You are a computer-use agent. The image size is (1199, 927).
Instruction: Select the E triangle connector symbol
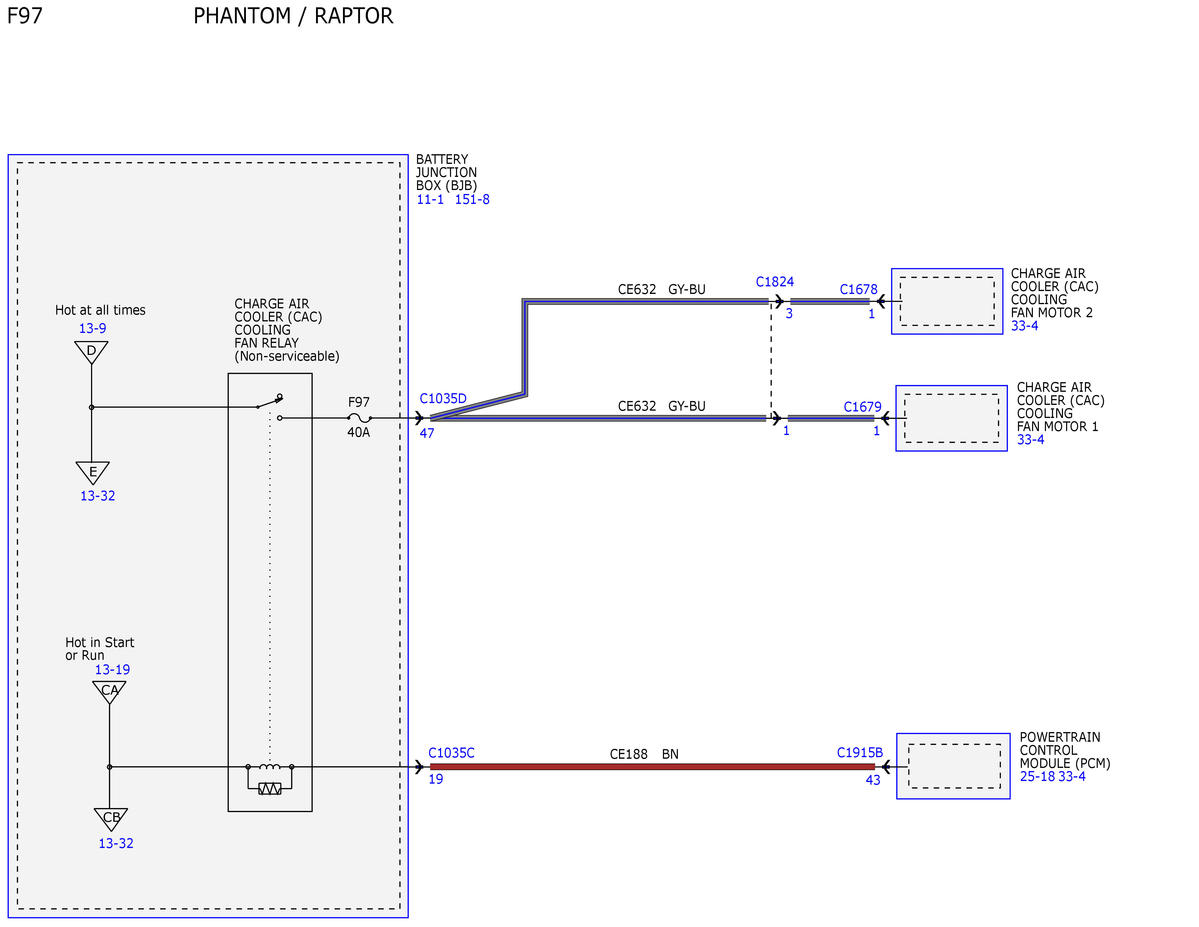93,472
